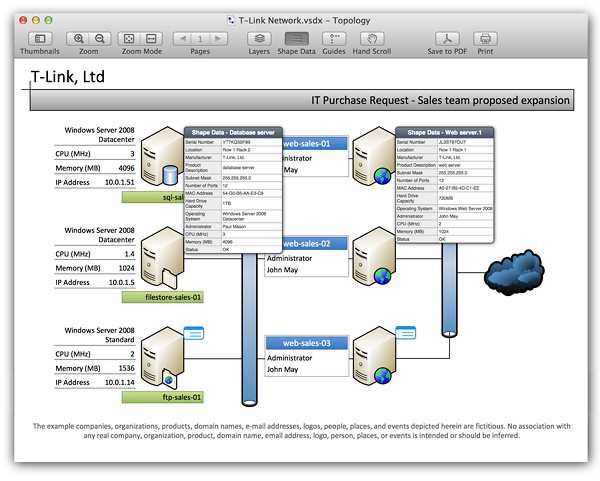The image size is (600, 481).
Task: Click the blue web-sales-03 header
Action: click(x=307, y=343)
